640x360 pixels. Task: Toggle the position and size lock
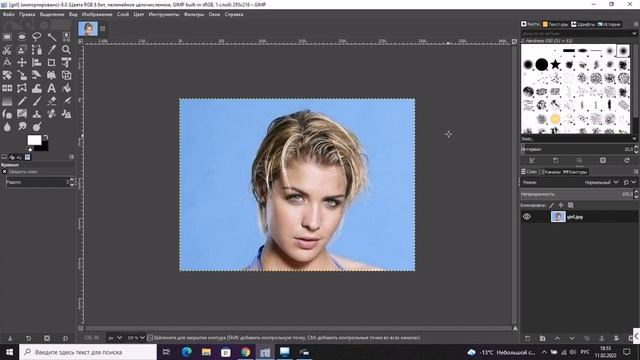pyautogui.click(x=561, y=205)
